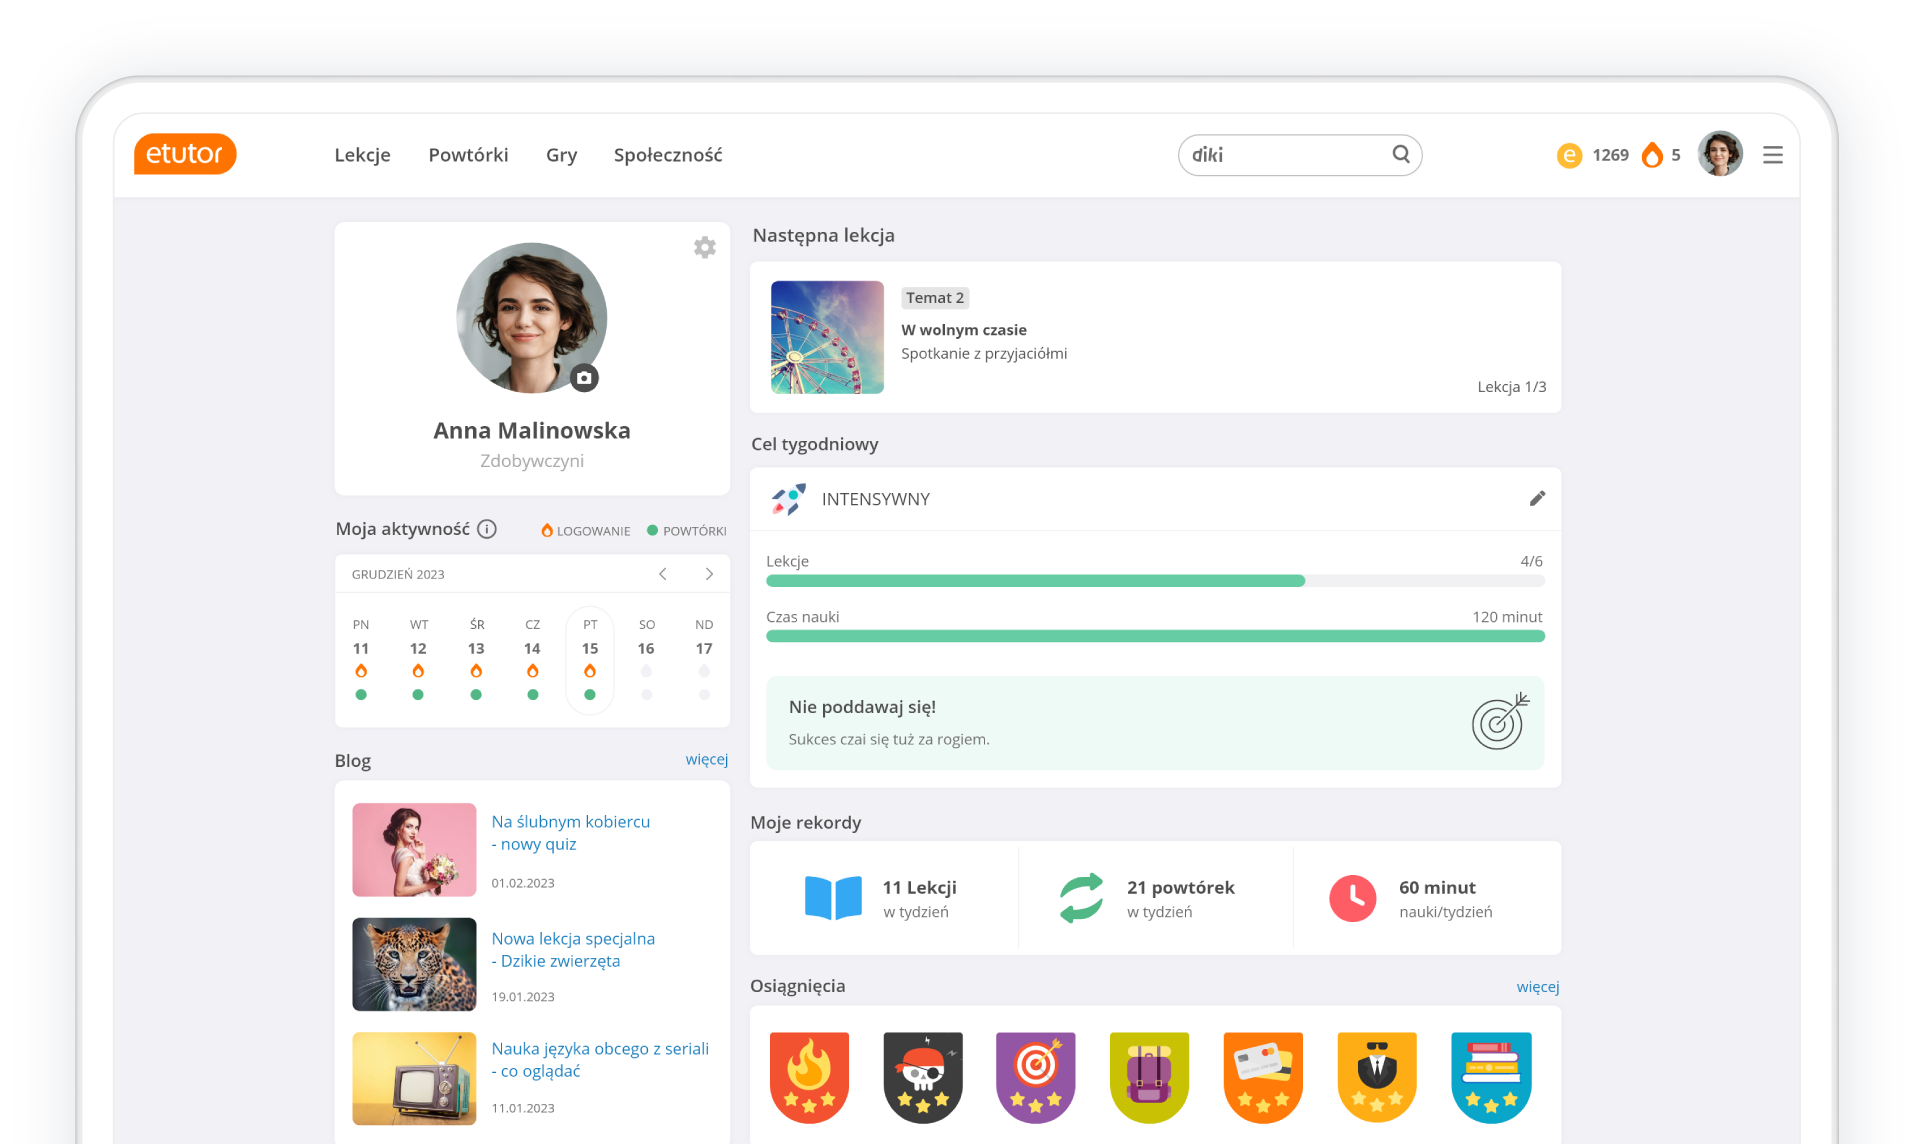Click the target arrow motivation icon
1920x1144 pixels.
click(x=1500, y=722)
